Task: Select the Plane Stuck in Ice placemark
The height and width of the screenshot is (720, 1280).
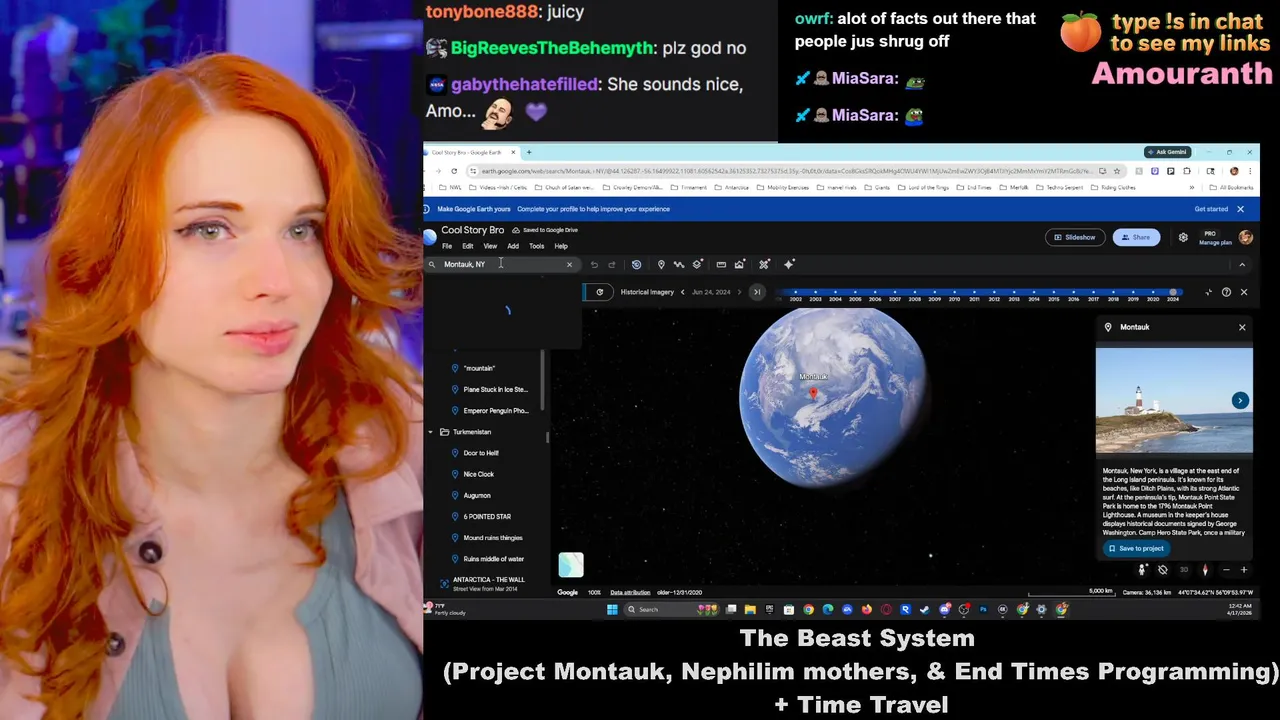Action: point(495,389)
